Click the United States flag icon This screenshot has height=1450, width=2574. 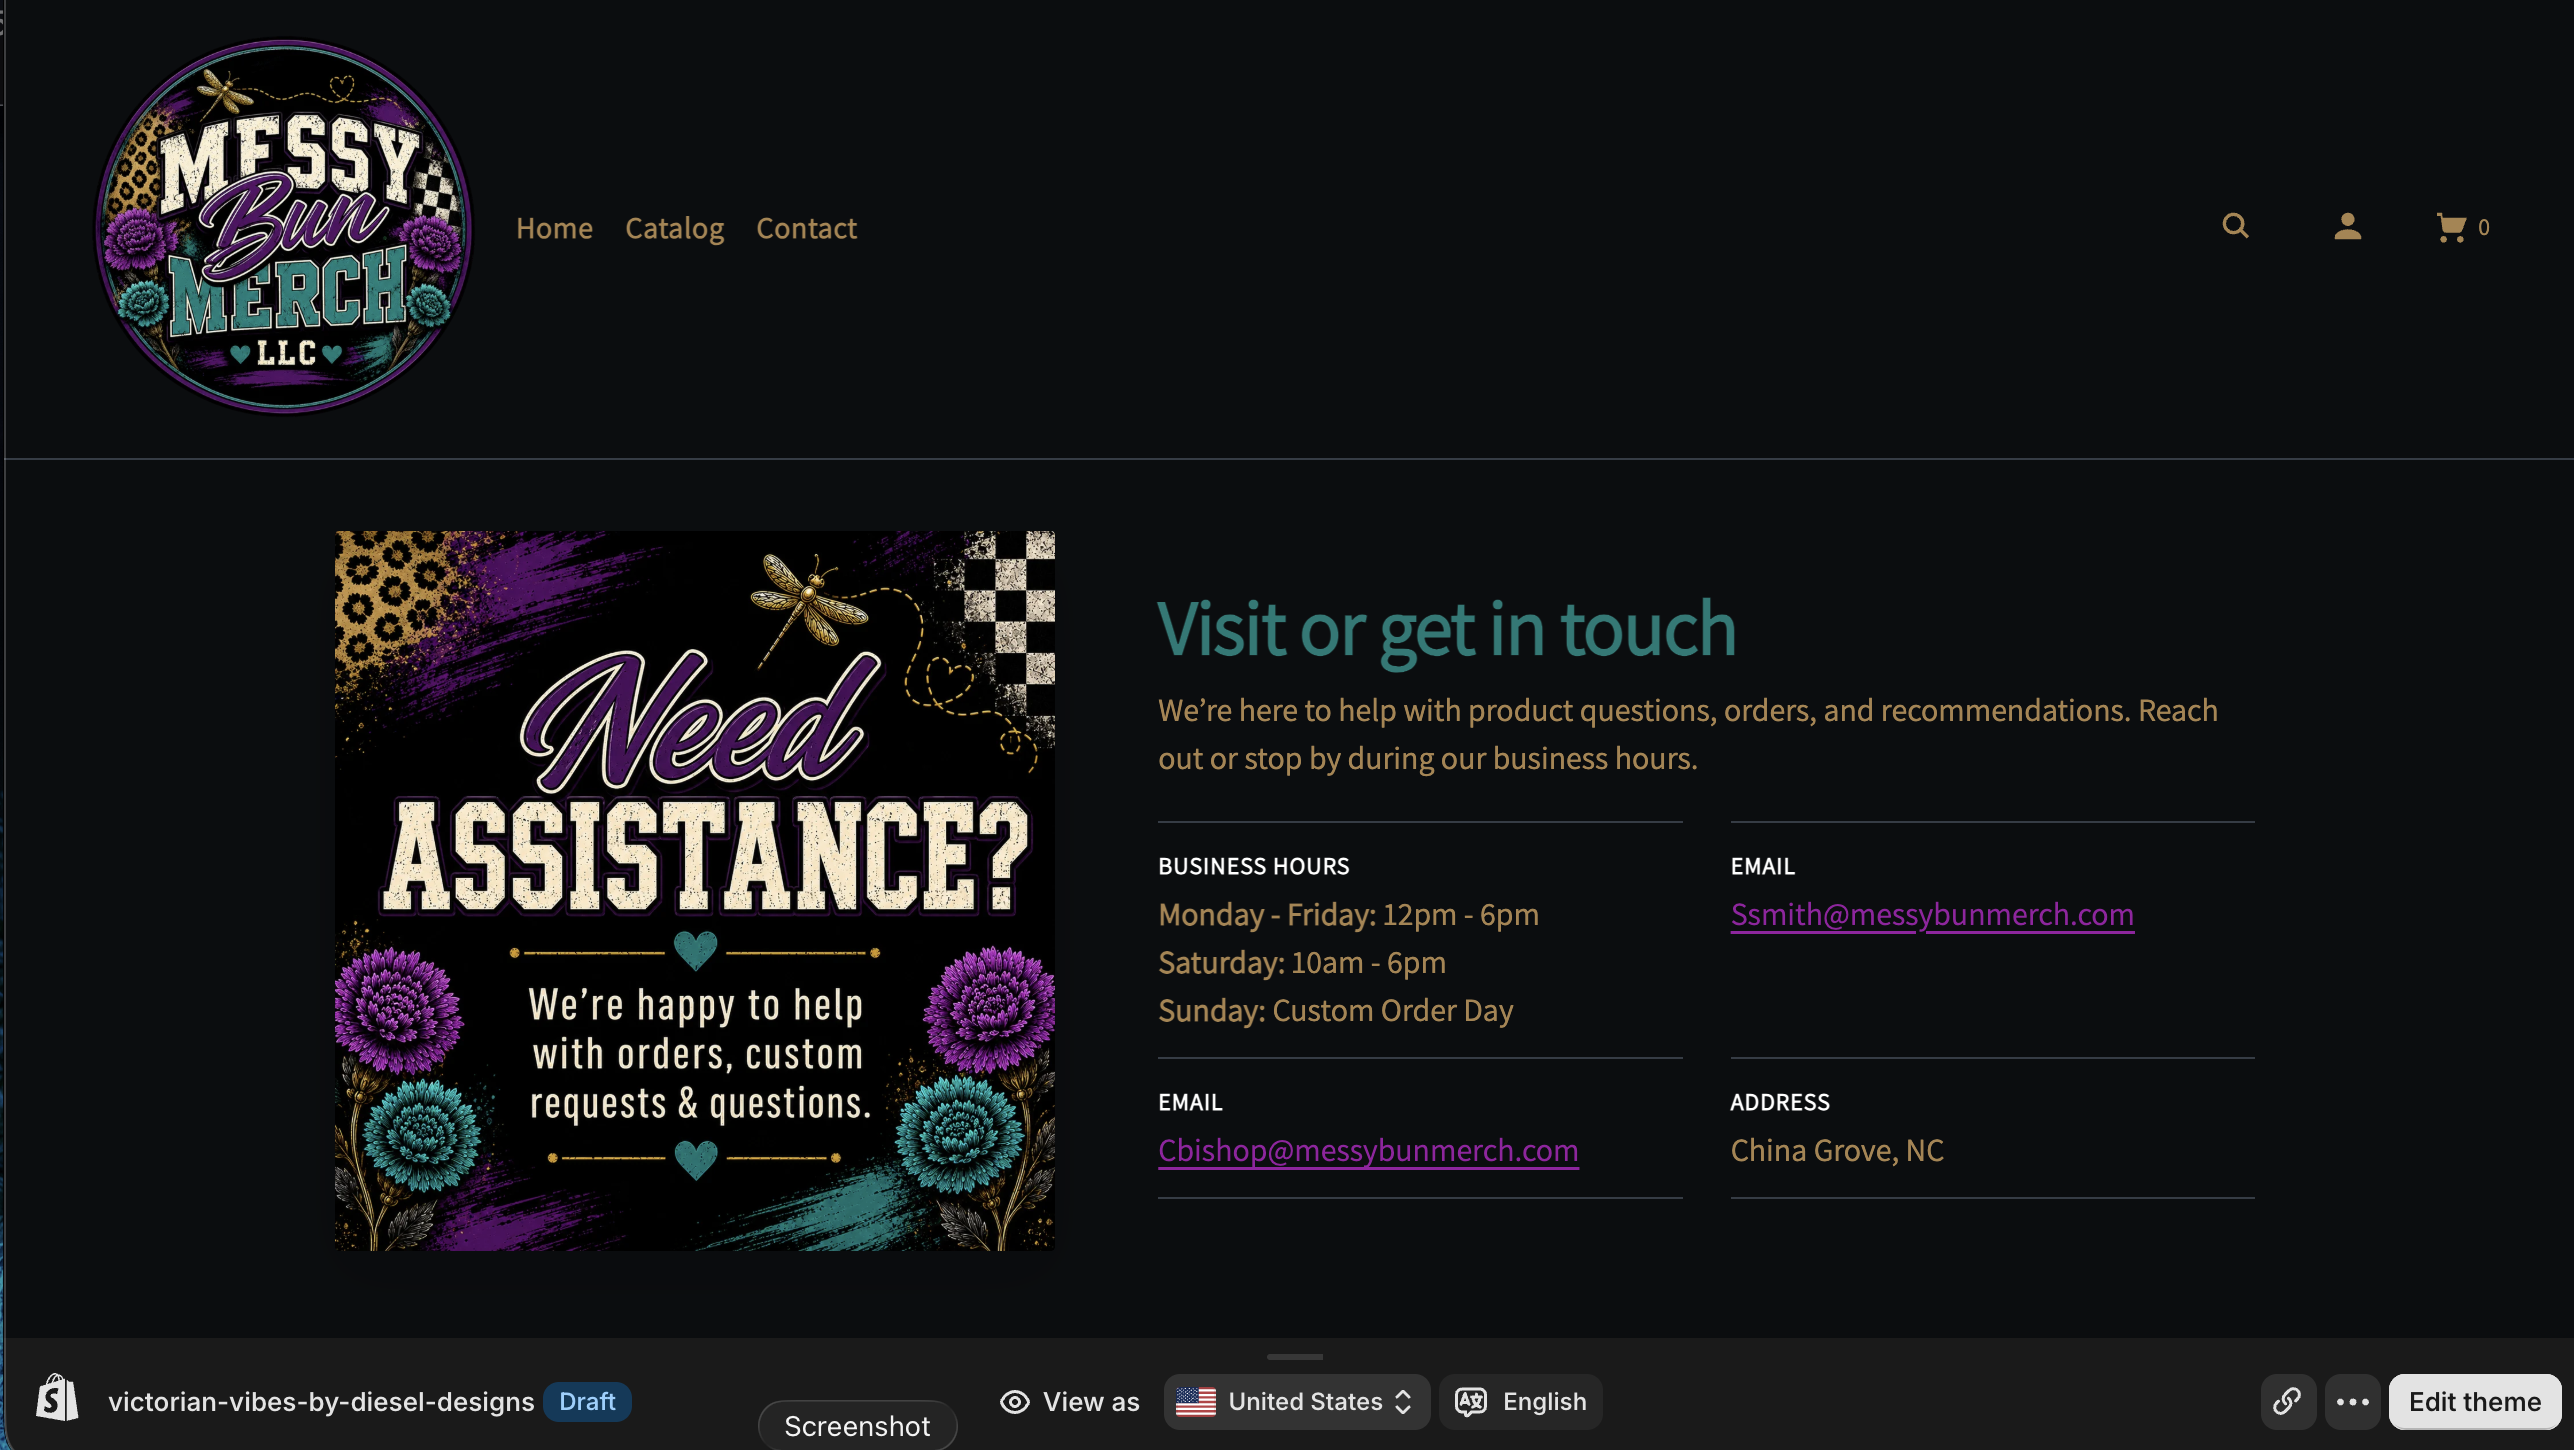tap(1195, 1402)
